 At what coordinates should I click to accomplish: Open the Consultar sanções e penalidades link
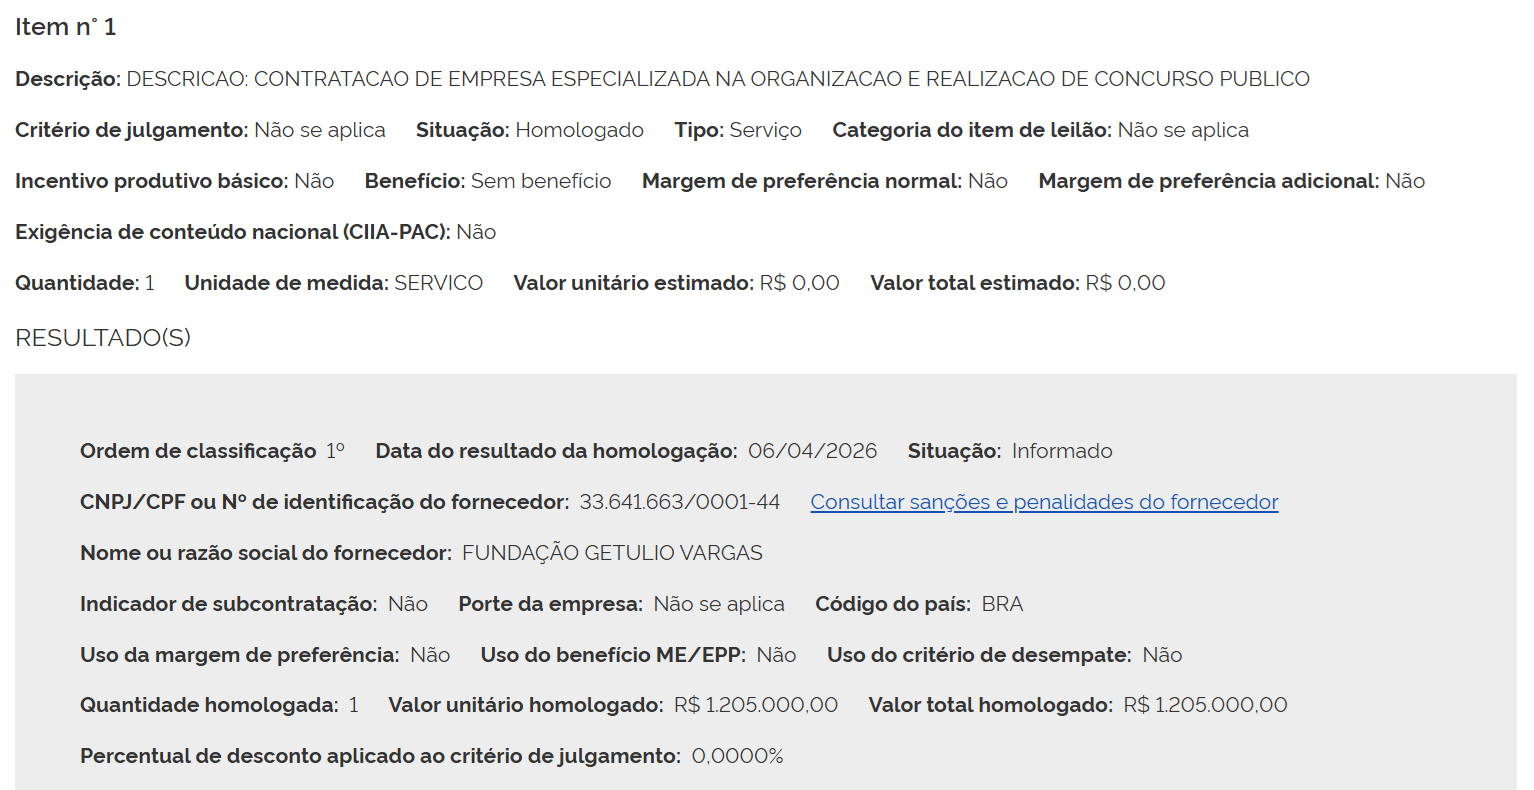(x=1044, y=502)
